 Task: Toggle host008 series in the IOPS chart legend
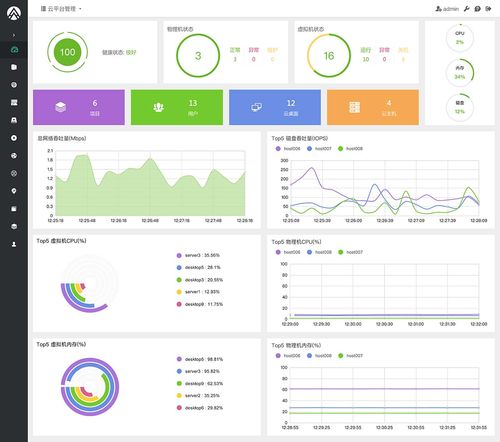point(350,149)
